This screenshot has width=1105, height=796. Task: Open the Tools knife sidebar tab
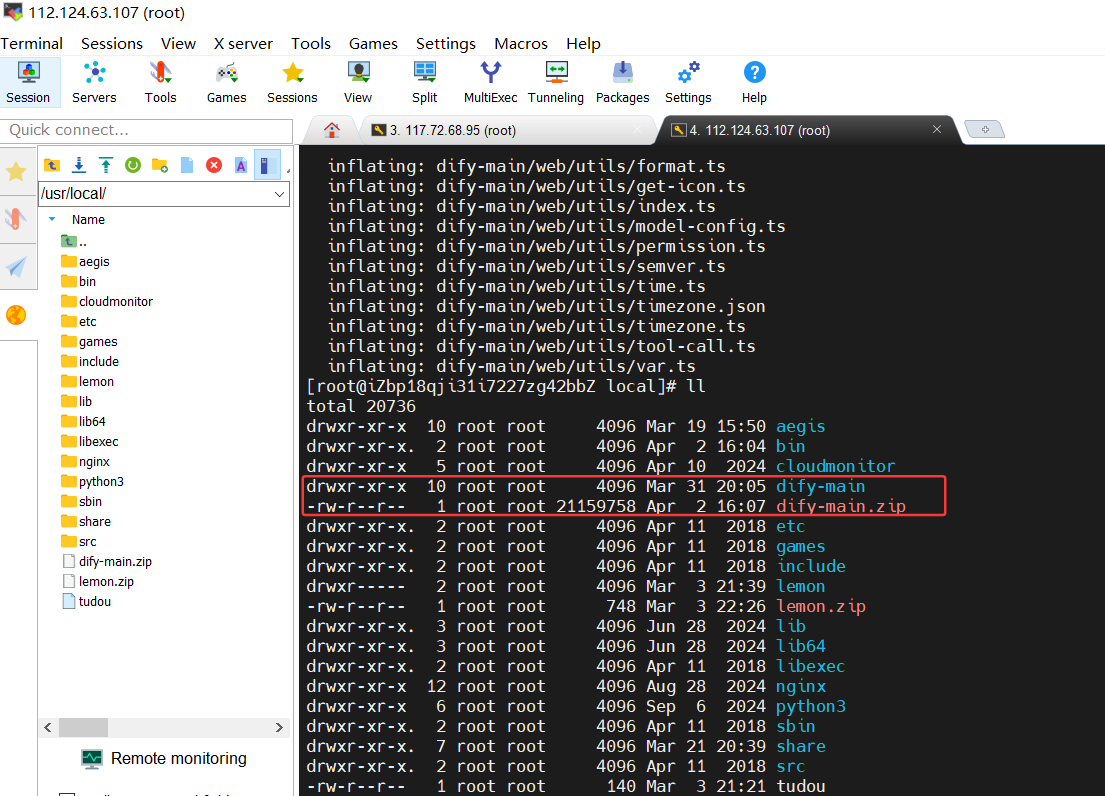16,218
